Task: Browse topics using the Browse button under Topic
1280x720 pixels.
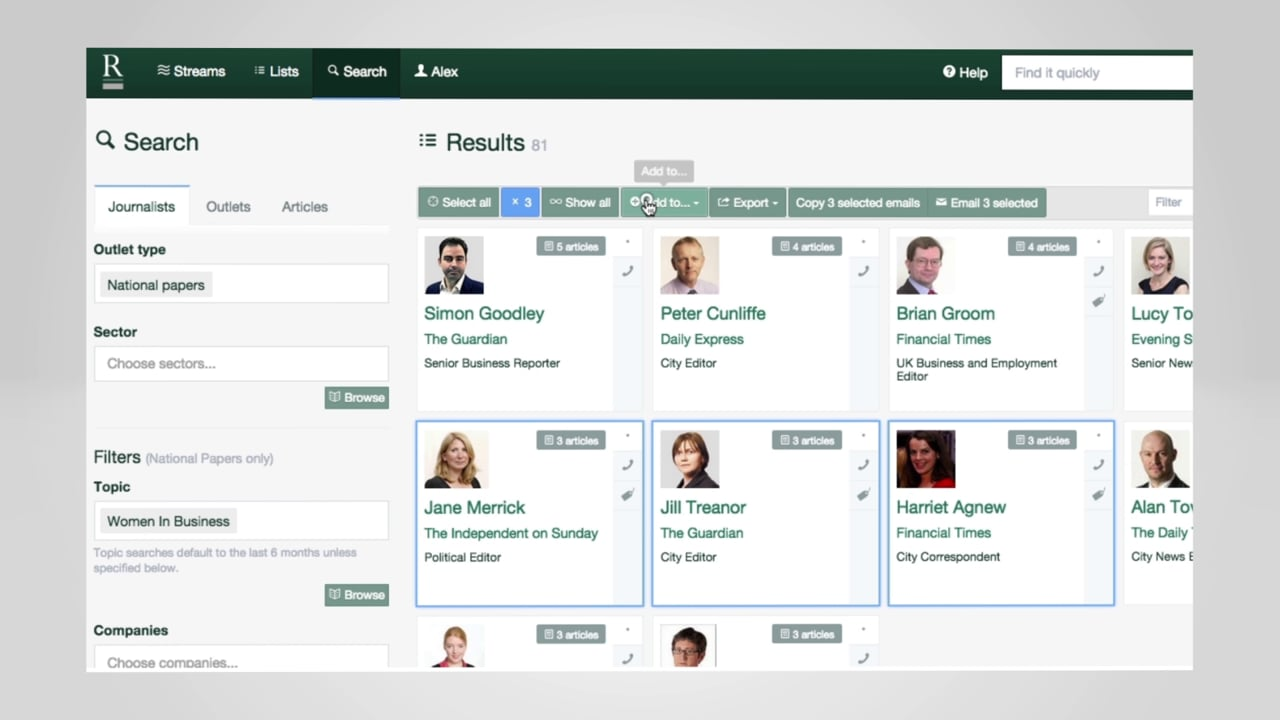Action: (356, 594)
